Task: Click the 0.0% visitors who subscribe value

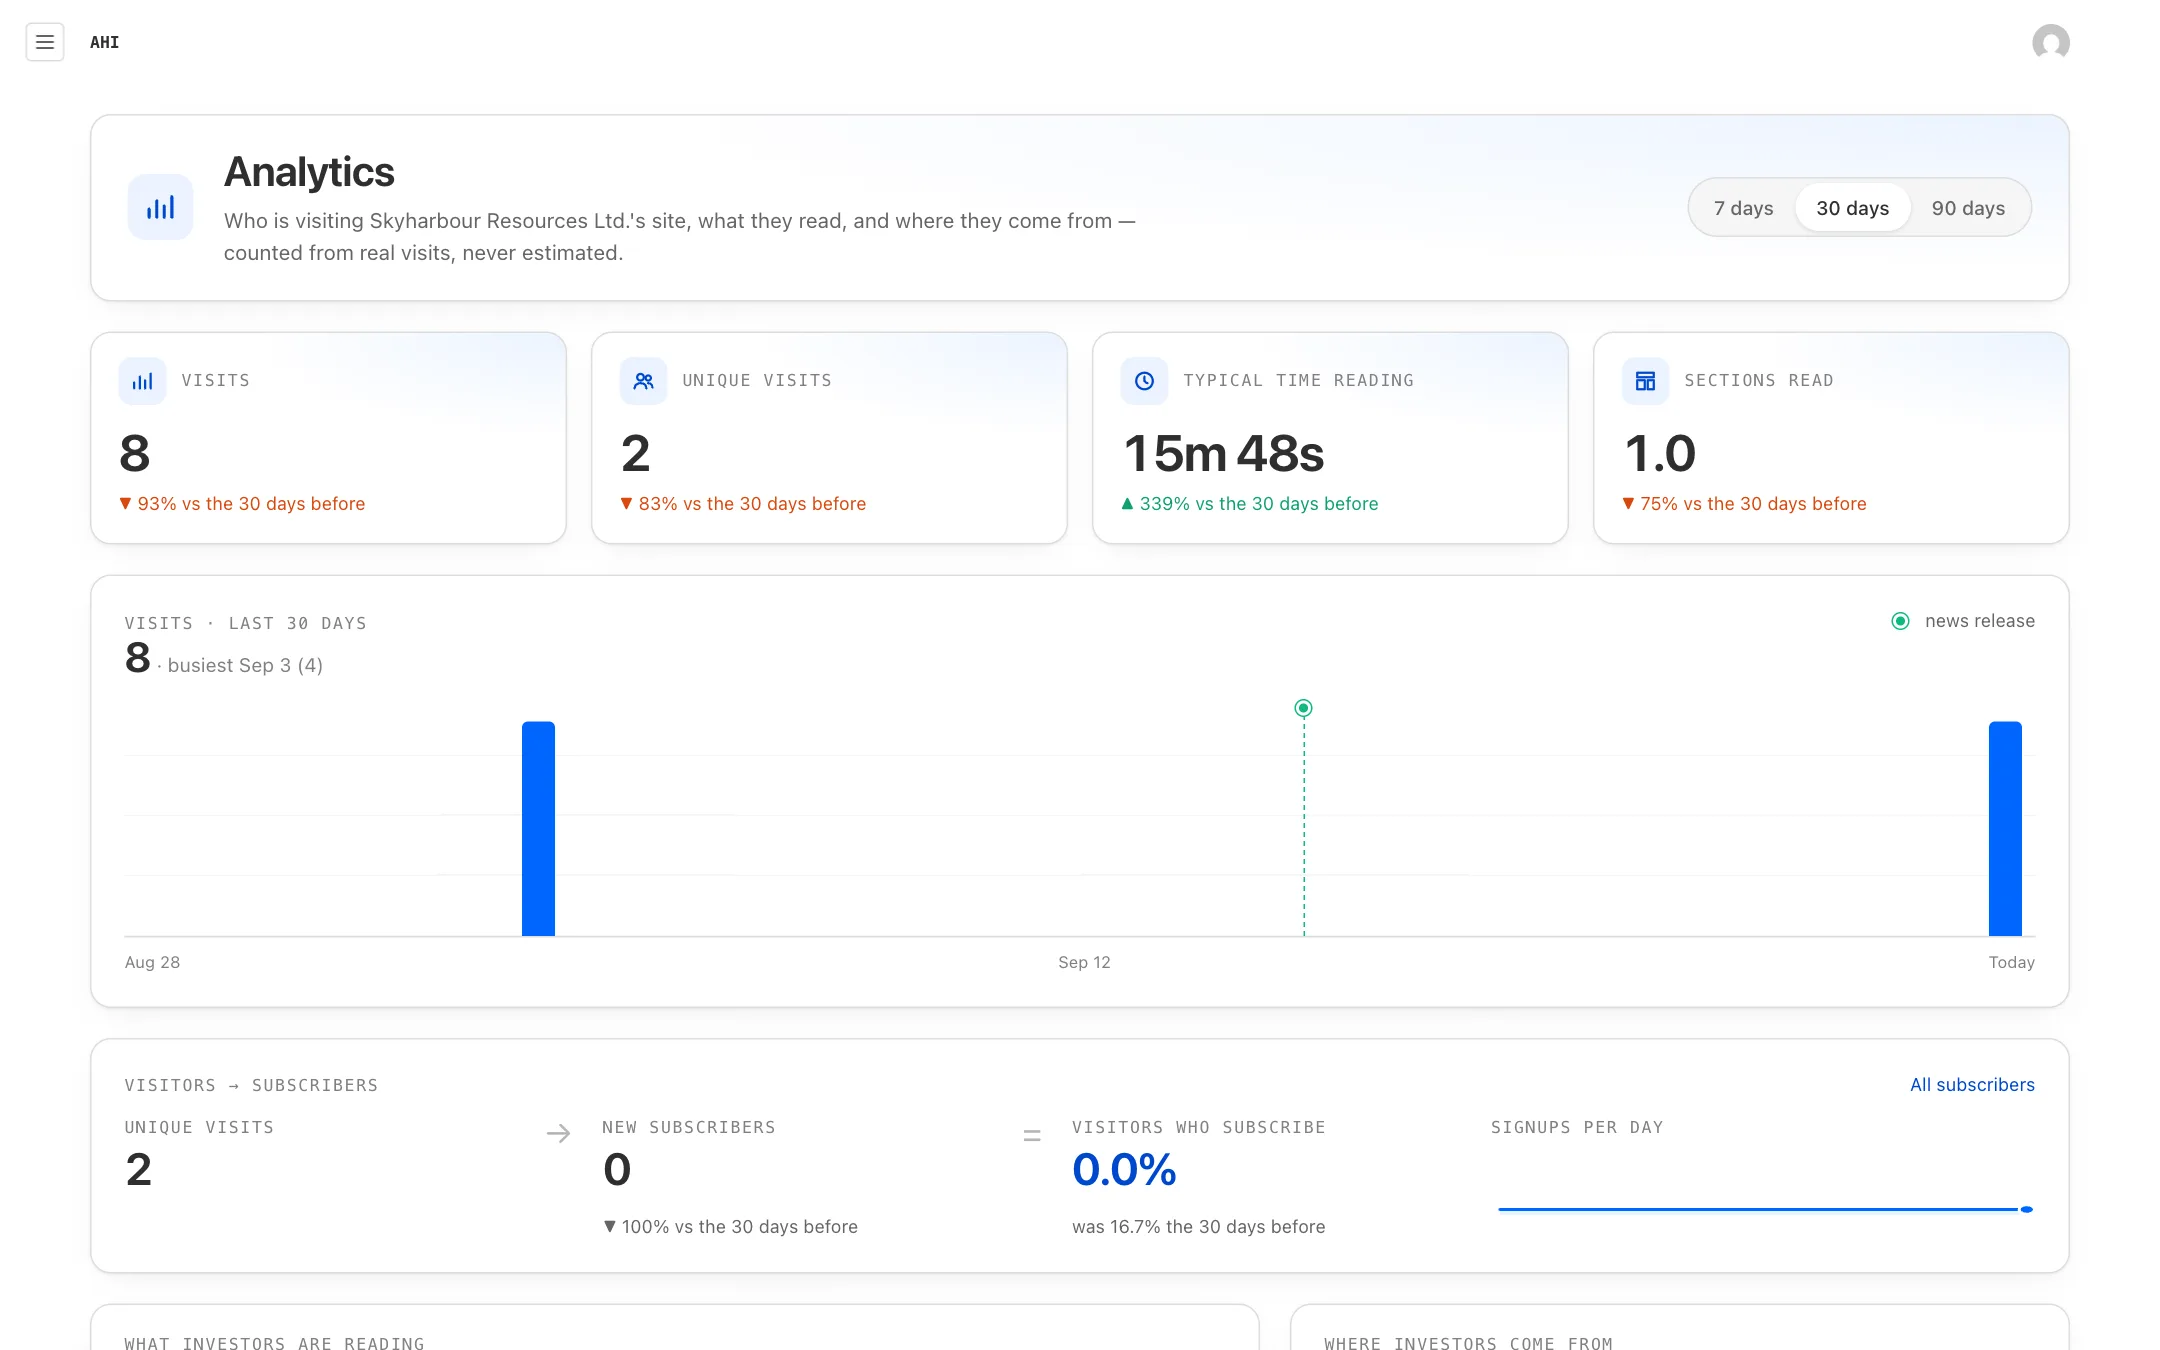Action: [1124, 1169]
